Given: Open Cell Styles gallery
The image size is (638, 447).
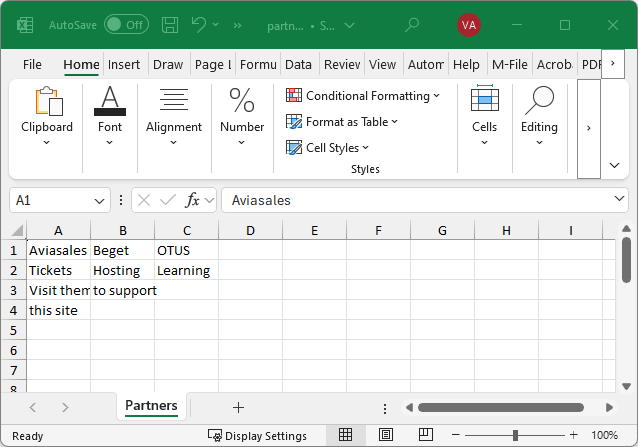Looking at the screenshot, I should (328, 148).
